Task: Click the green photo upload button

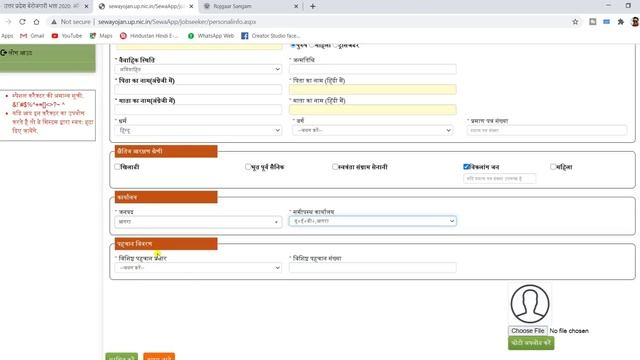Action: pyautogui.click(x=531, y=343)
